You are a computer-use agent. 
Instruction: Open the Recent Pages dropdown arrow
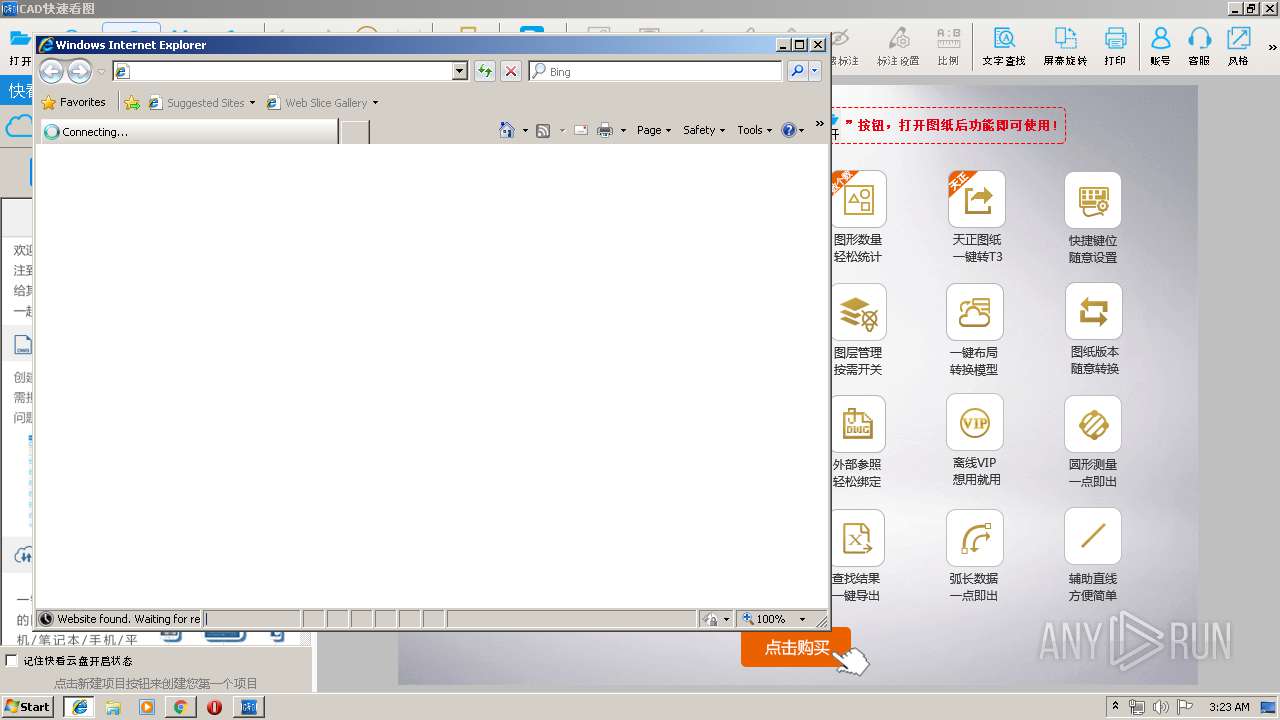tap(101, 72)
